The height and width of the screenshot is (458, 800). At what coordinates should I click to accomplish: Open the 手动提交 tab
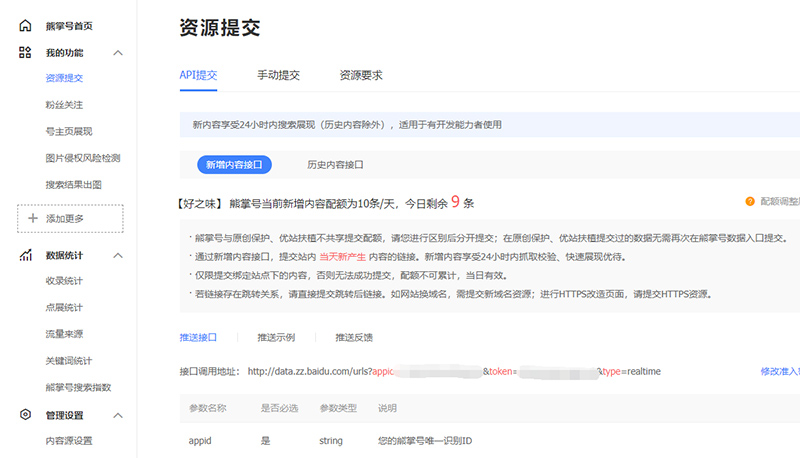click(278, 75)
